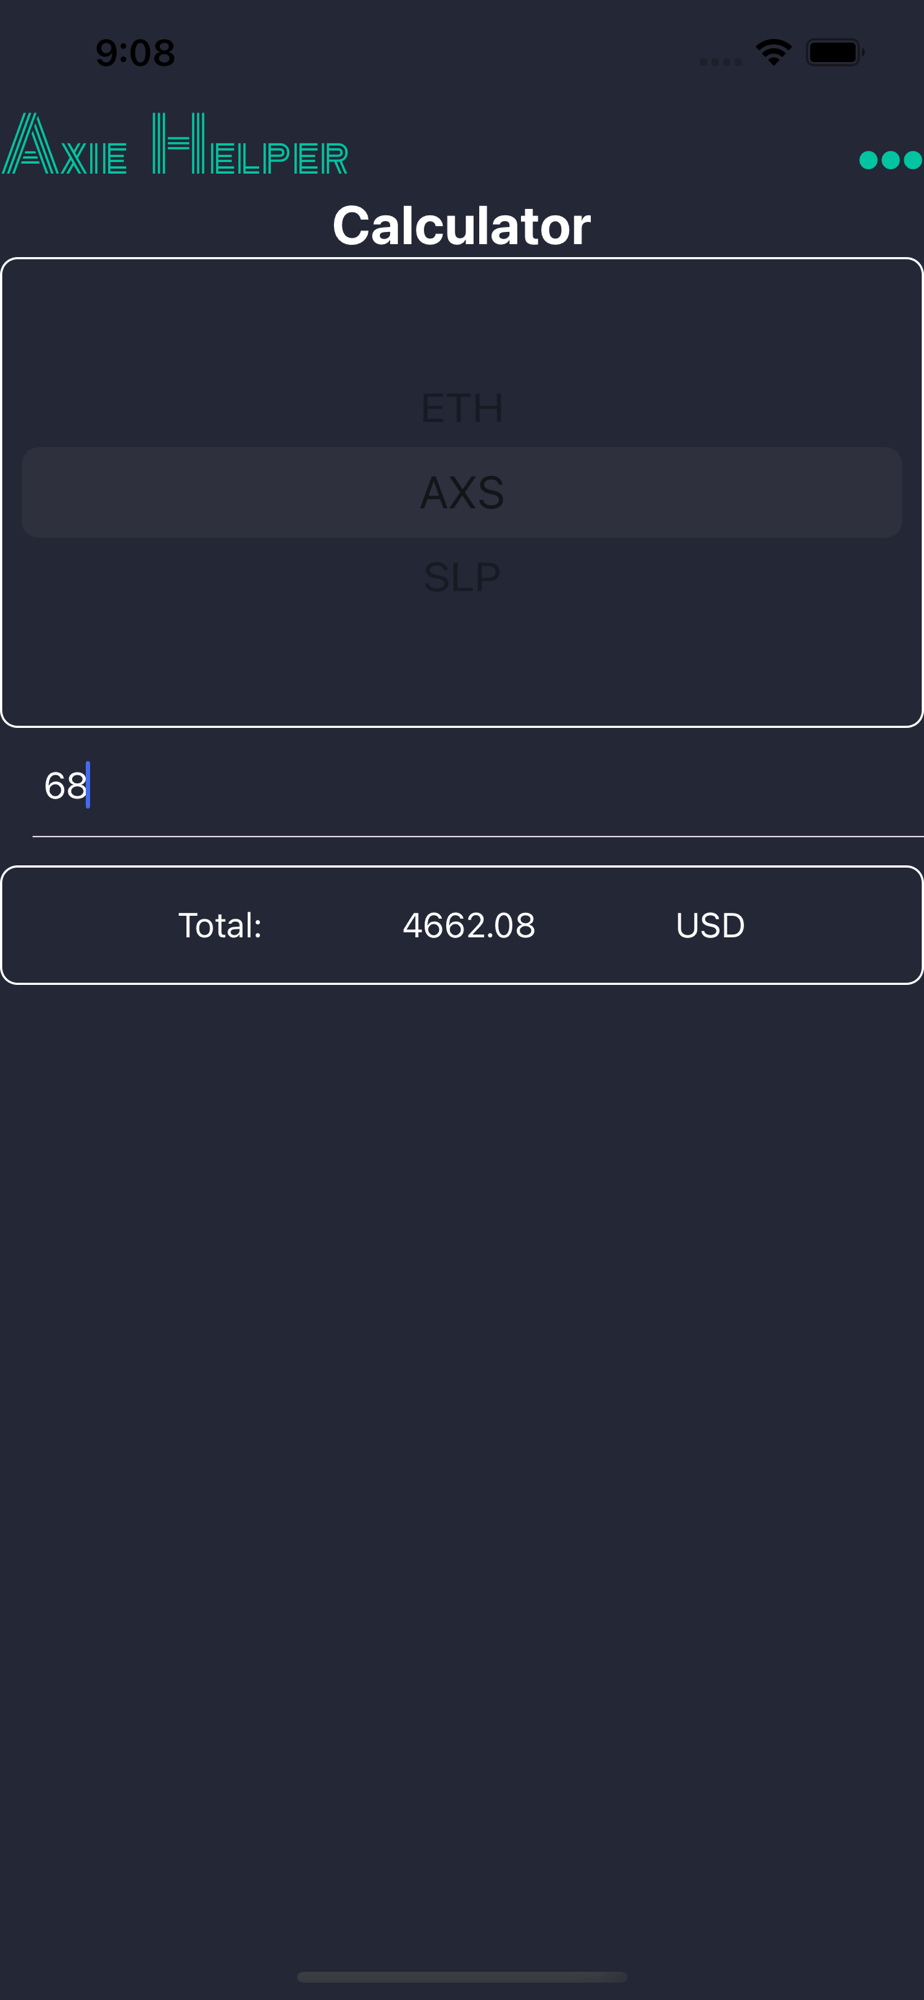Open the three-dot menu icon
The height and width of the screenshot is (2000, 924).
tap(890, 160)
